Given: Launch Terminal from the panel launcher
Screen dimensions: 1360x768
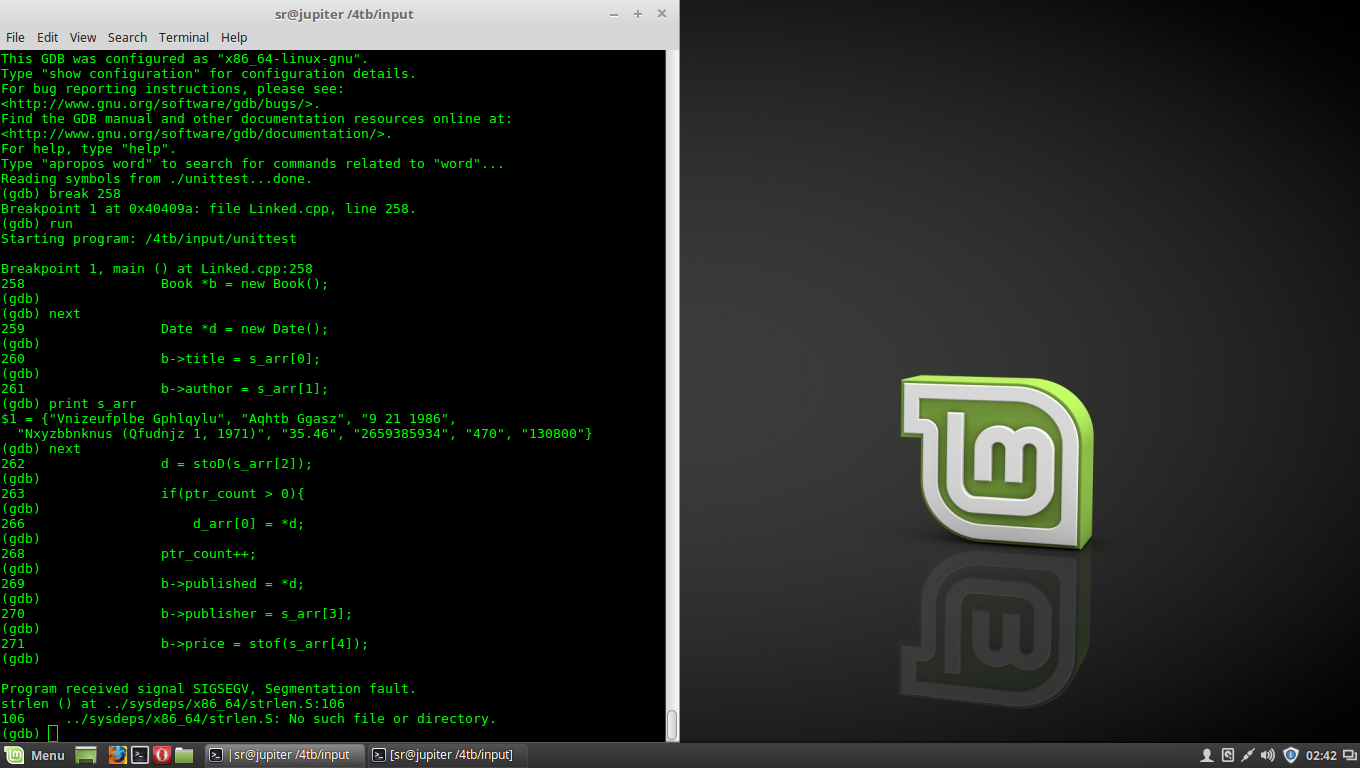Looking at the screenshot, I should [141, 755].
